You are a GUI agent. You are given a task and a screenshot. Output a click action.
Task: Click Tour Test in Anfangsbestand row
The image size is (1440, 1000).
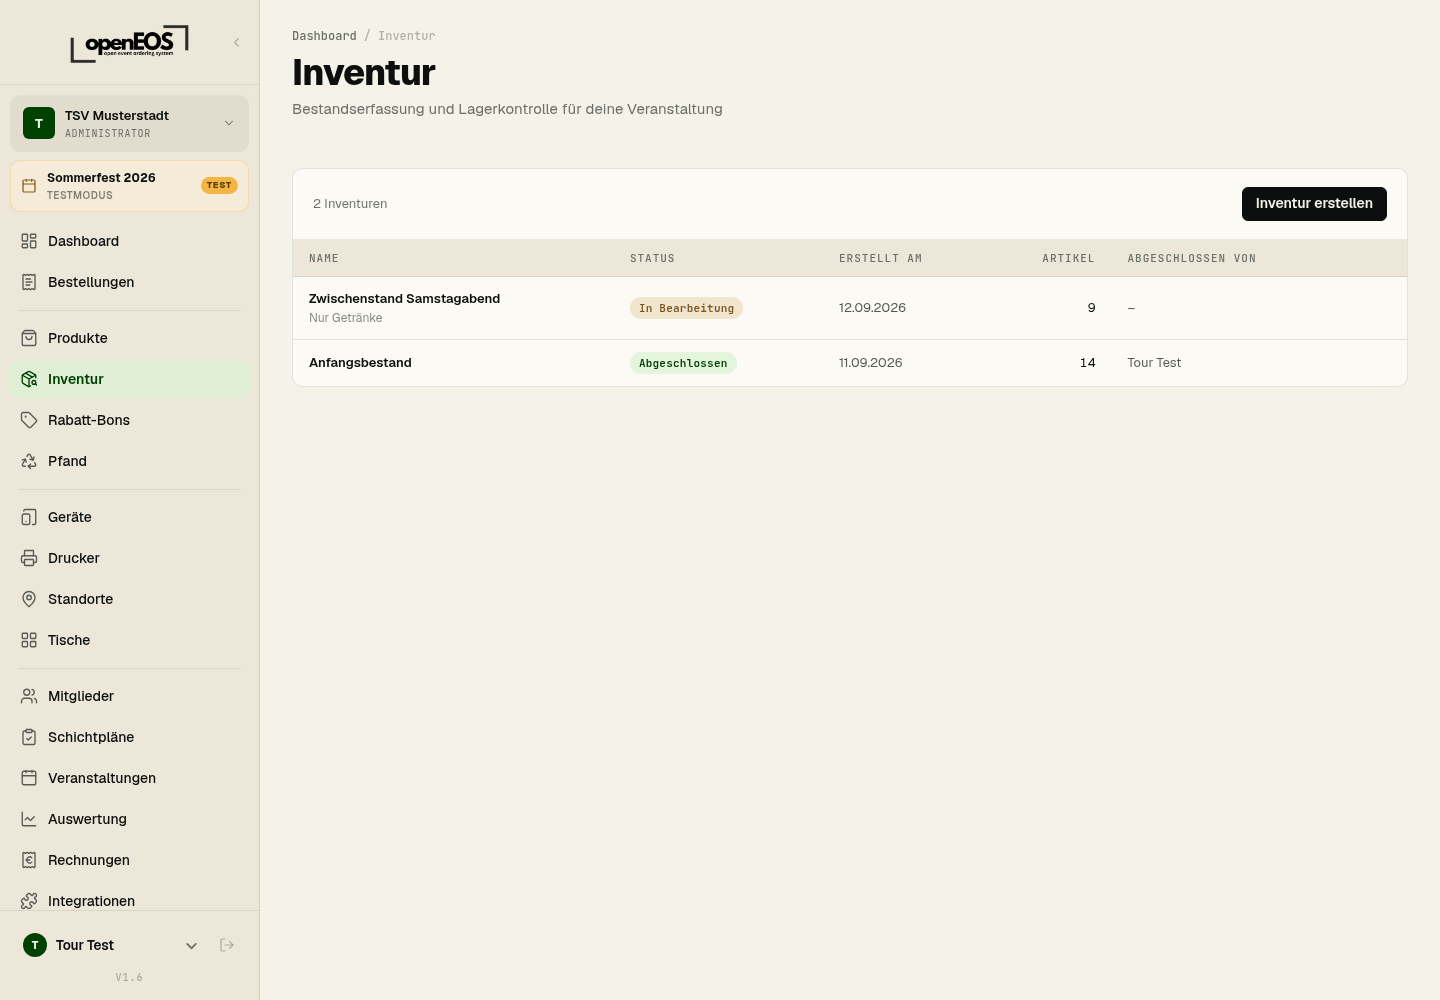click(x=1154, y=363)
